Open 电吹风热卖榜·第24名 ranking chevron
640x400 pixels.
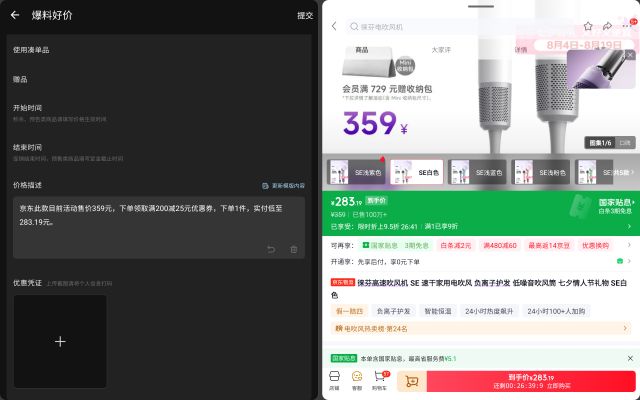(x=625, y=328)
